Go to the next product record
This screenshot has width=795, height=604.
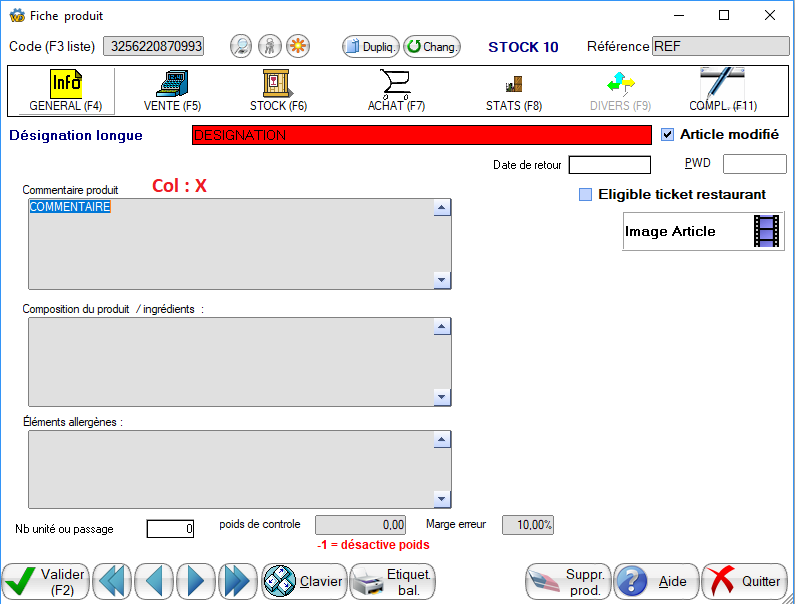(x=196, y=580)
